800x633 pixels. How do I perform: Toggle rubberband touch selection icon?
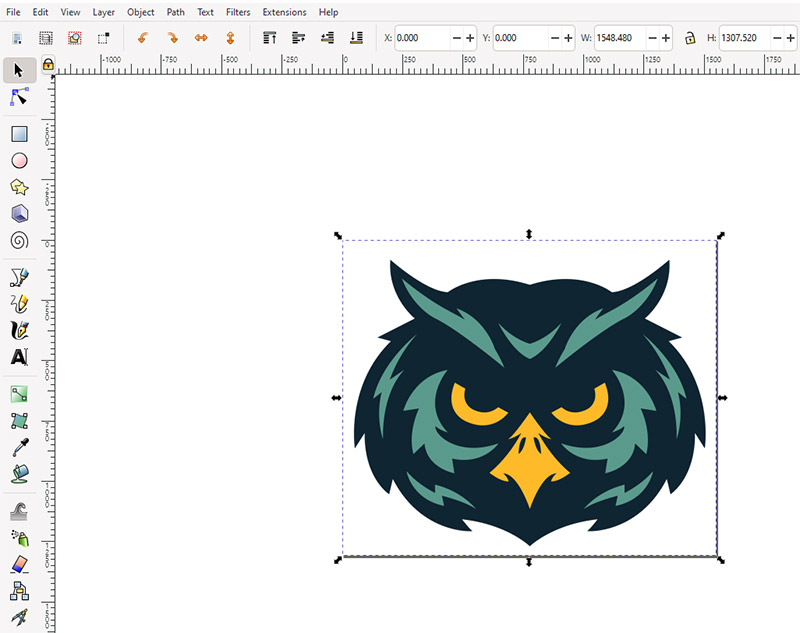[104, 38]
